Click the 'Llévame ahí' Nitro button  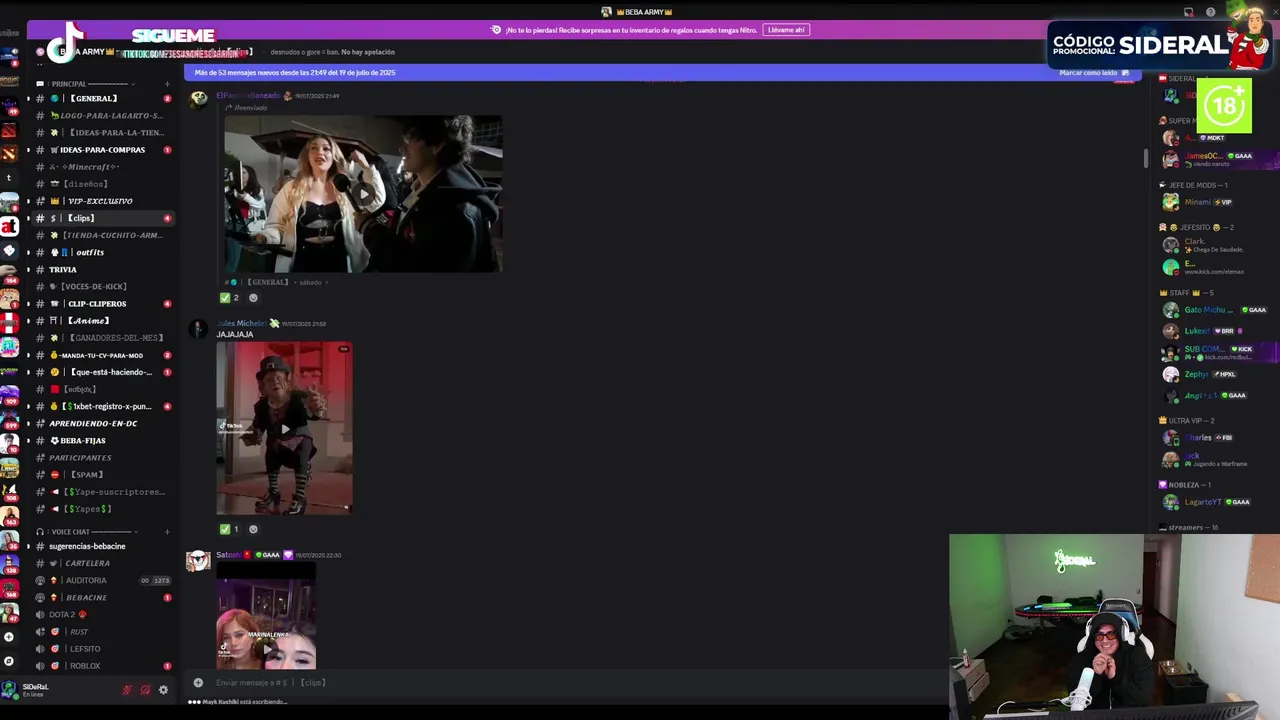tap(786, 30)
